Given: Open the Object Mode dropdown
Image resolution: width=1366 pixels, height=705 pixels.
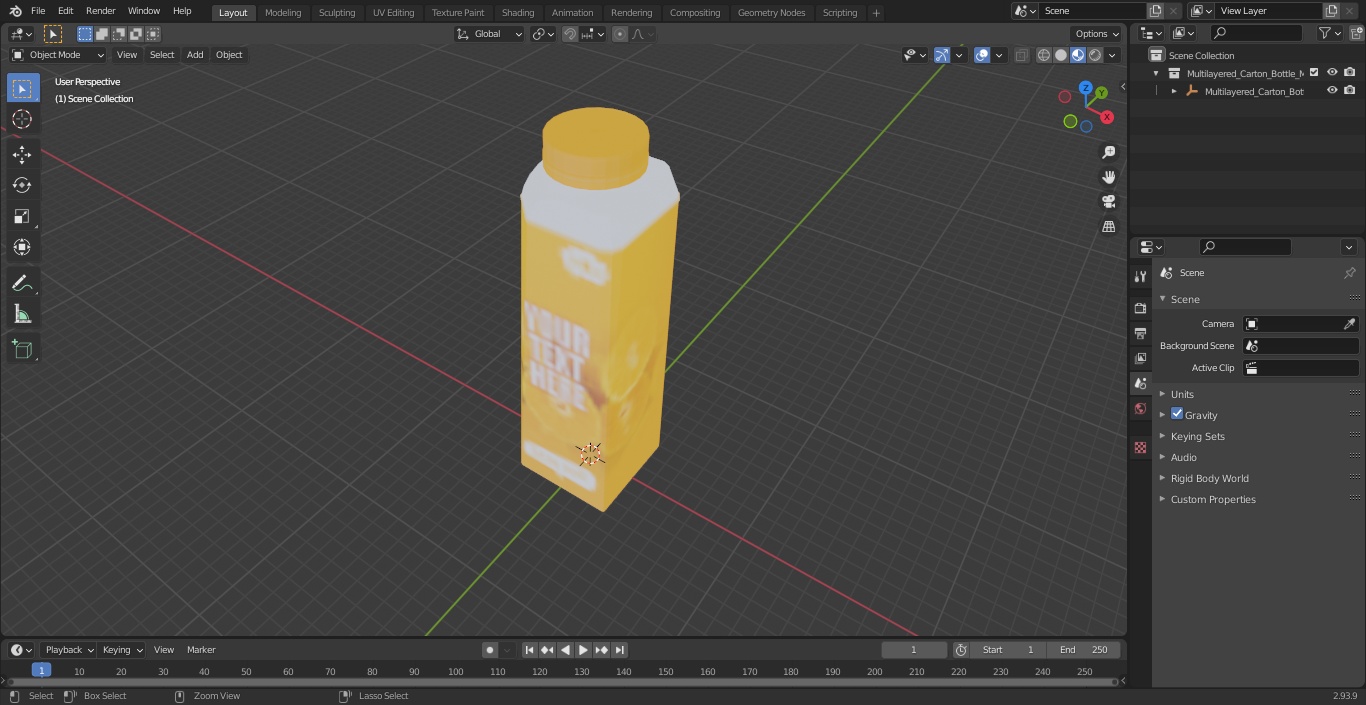Looking at the screenshot, I should click(58, 55).
